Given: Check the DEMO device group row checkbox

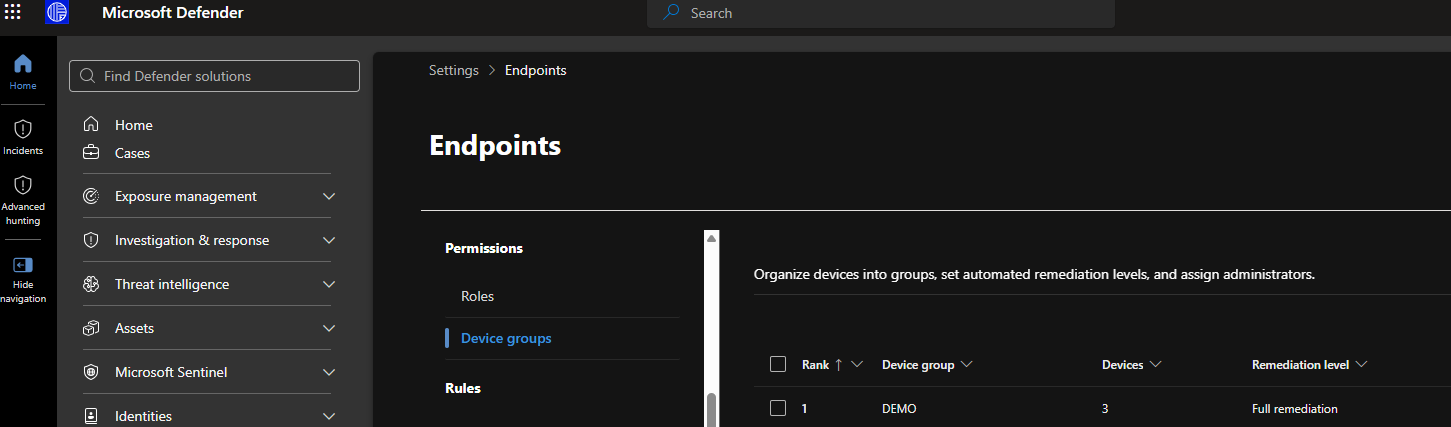Looking at the screenshot, I should coord(778,408).
